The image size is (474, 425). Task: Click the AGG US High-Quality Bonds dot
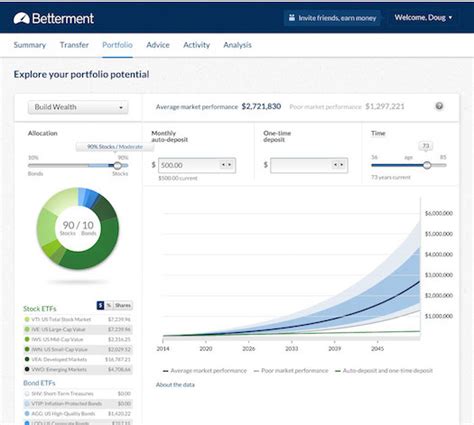pyautogui.click(x=27, y=414)
